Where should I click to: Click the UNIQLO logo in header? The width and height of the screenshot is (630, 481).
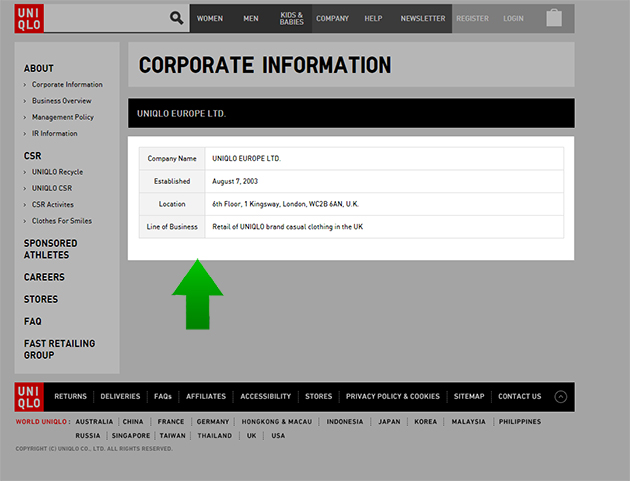(x=29, y=18)
